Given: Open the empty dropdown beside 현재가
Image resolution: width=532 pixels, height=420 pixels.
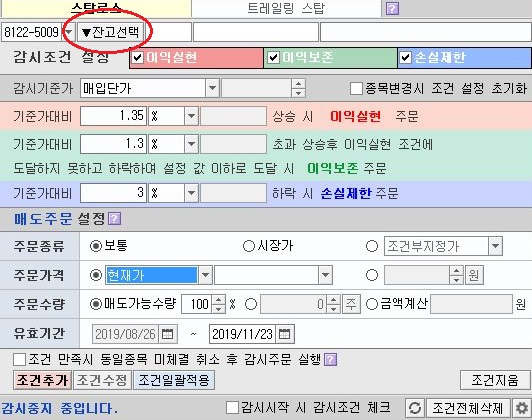Looking at the screenshot, I should [325, 275].
